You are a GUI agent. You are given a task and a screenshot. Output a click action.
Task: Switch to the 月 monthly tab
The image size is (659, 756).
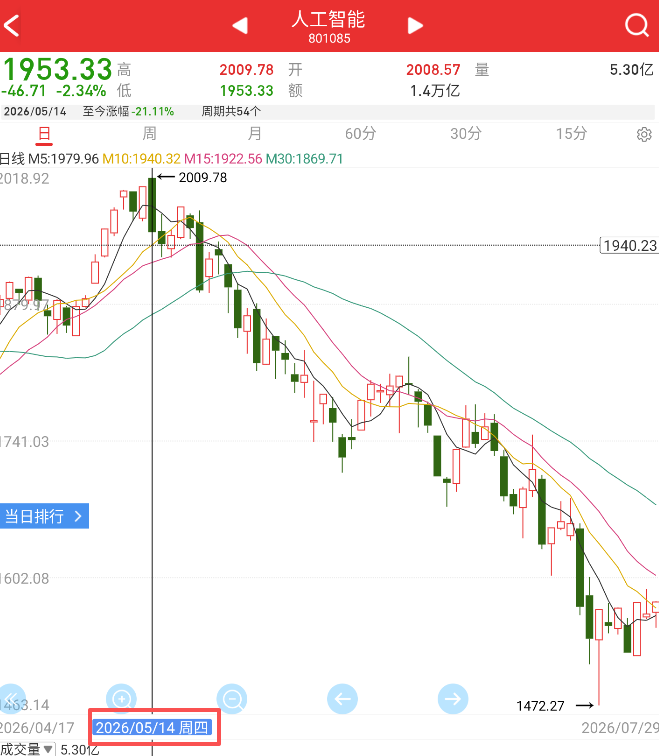[x=255, y=134]
